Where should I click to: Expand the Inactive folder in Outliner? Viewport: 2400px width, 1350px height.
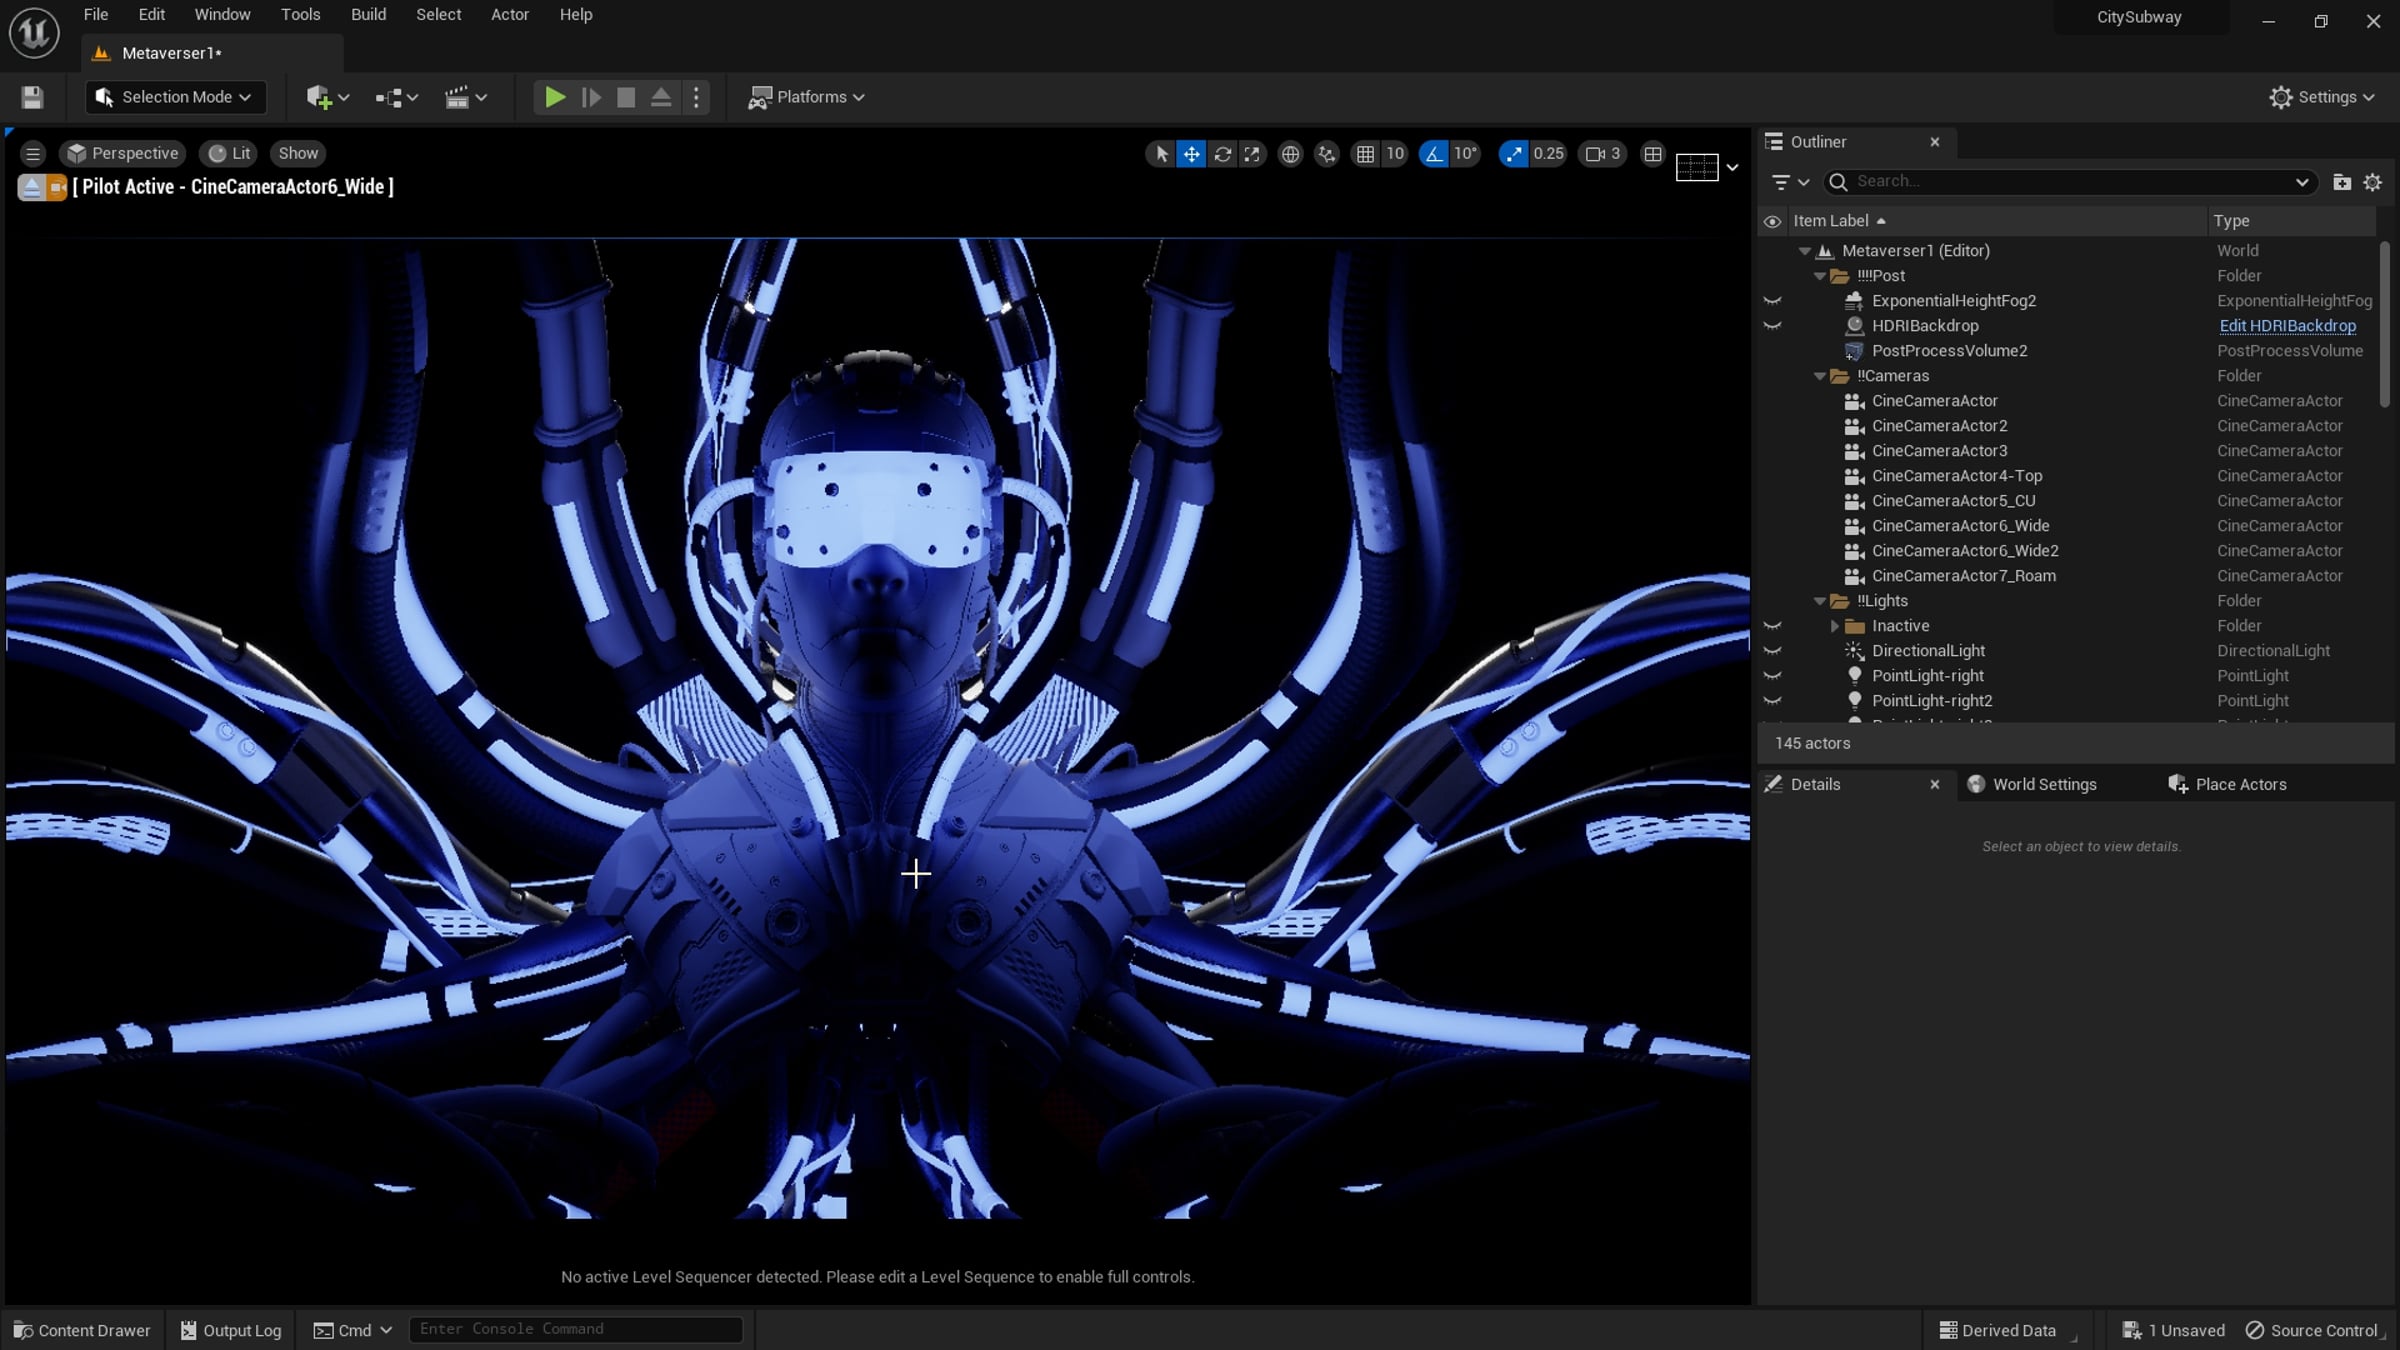tap(1834, 626)
